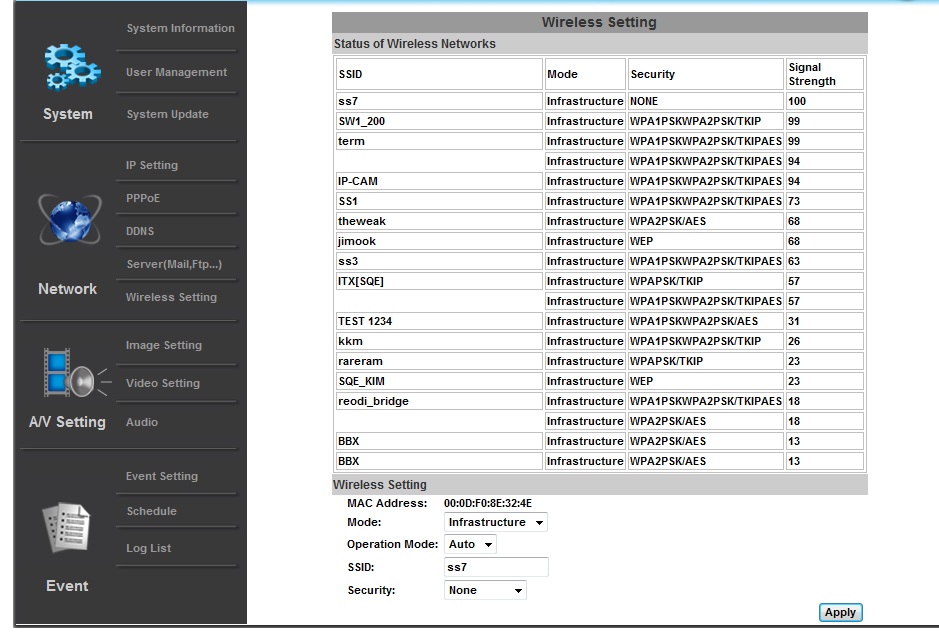Navigate to PPPoE settings
939x641 pixels.
point(143,198)
